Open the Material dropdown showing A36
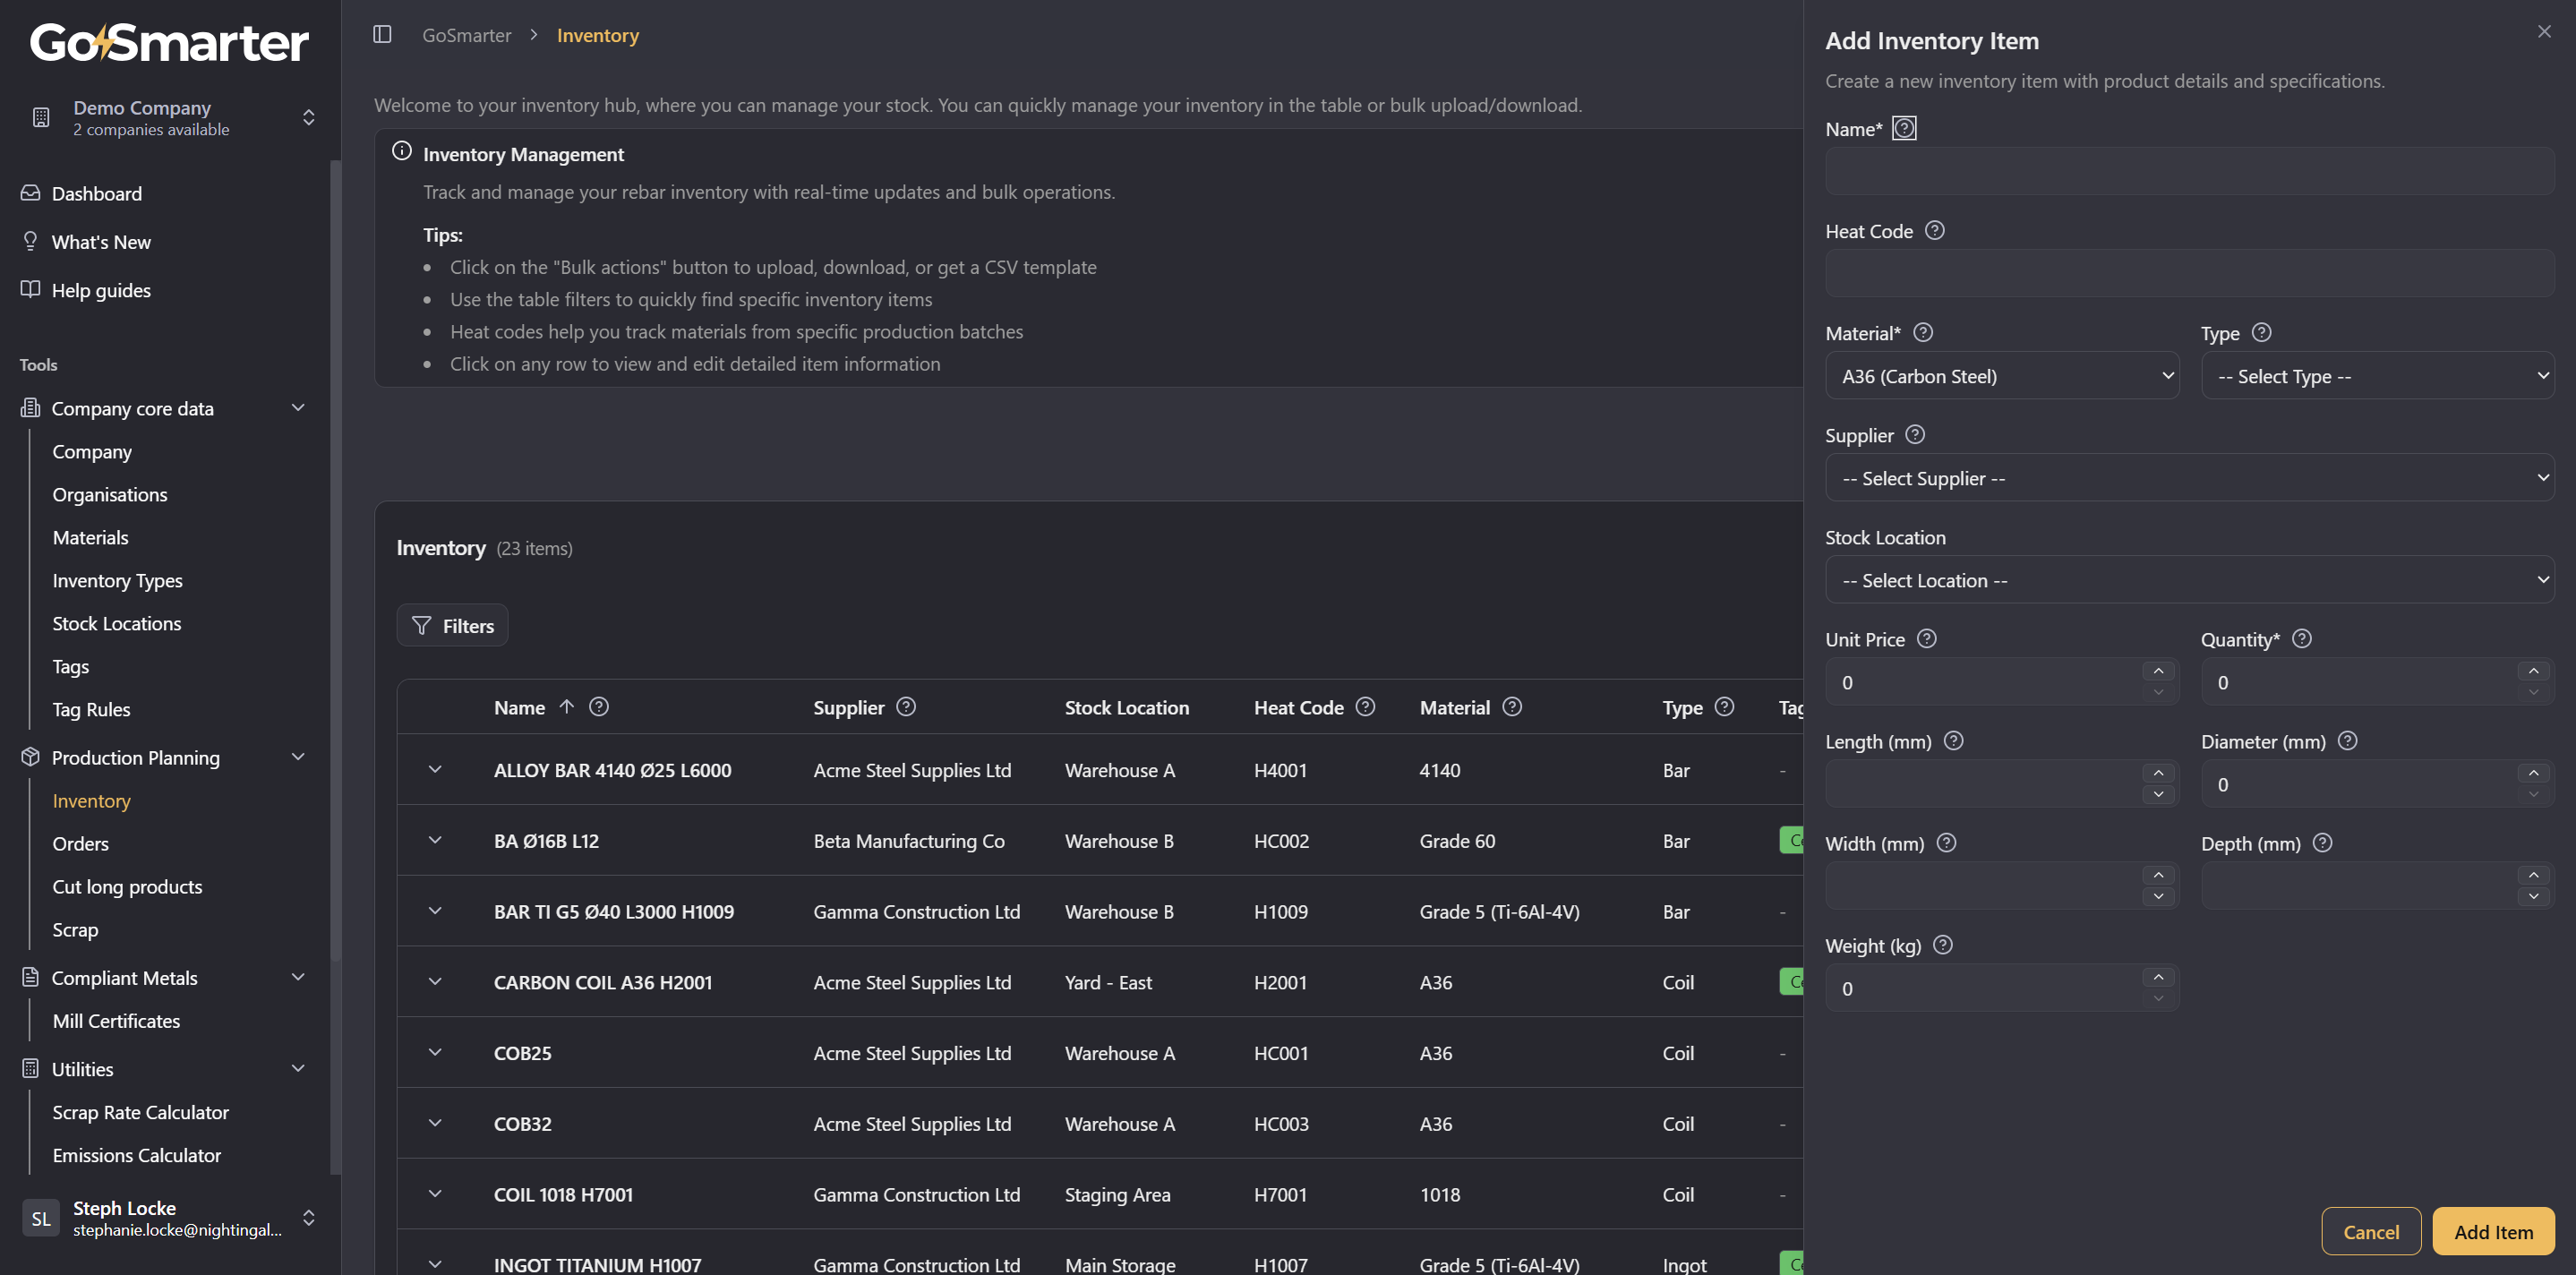The height and width of the screenshot is (1275, 2576). (2002, 377)
